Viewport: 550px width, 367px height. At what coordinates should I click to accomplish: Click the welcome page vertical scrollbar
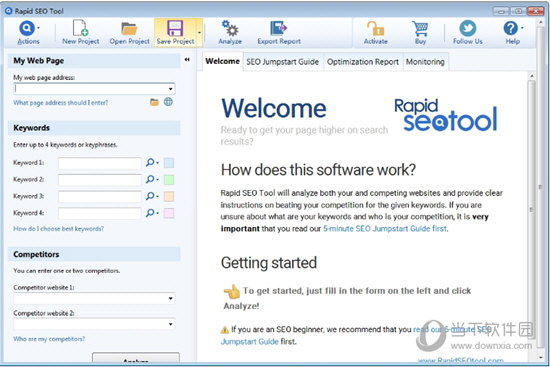(x=532, y=209)
